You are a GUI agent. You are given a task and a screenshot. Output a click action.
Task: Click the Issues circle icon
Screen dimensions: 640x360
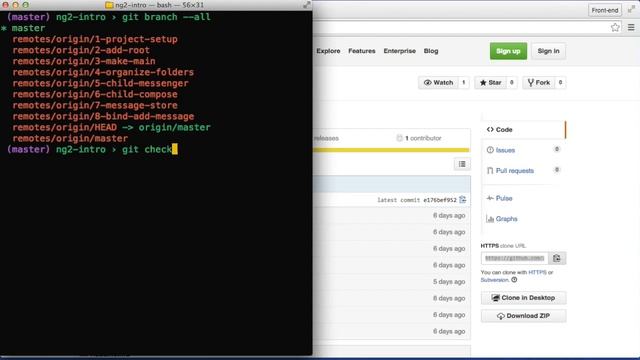click(490, 150)
